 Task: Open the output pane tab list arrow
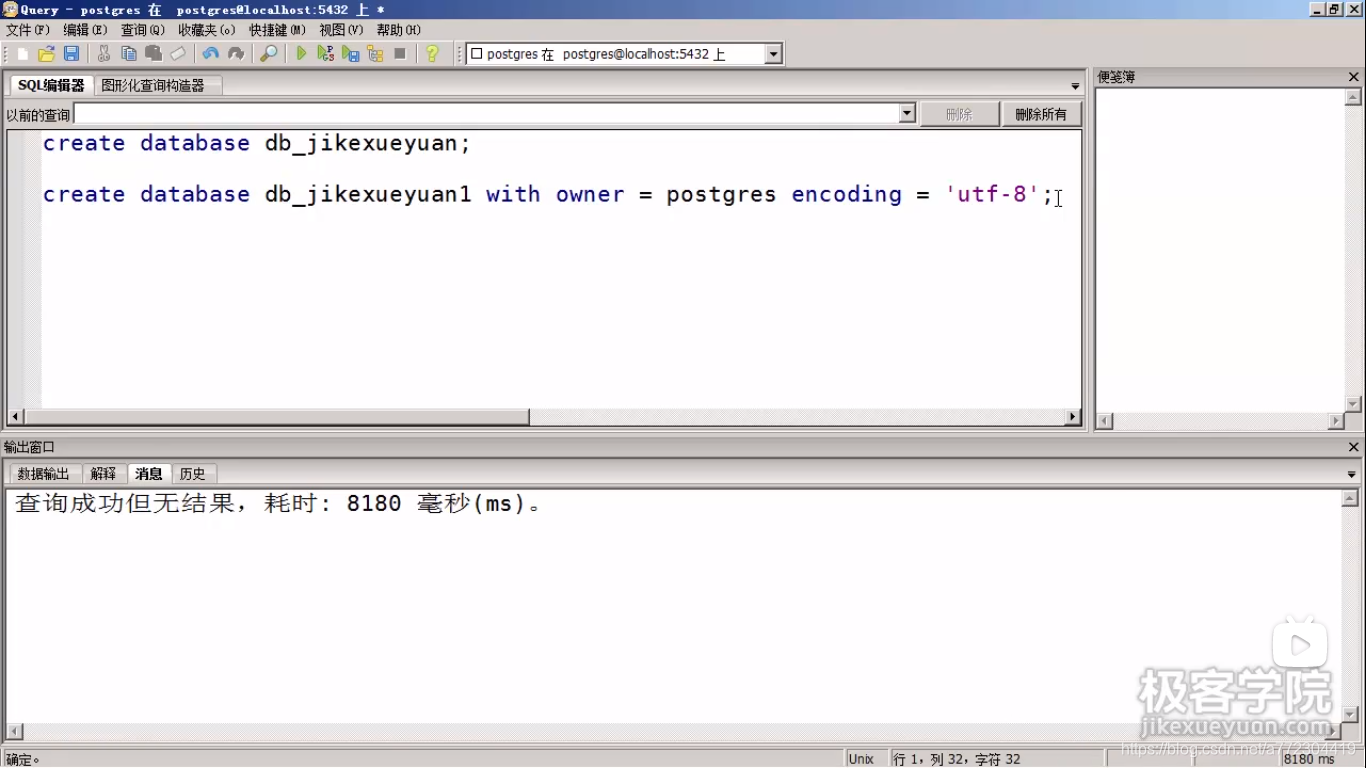pyautogui.click(x=1352, y=474)
